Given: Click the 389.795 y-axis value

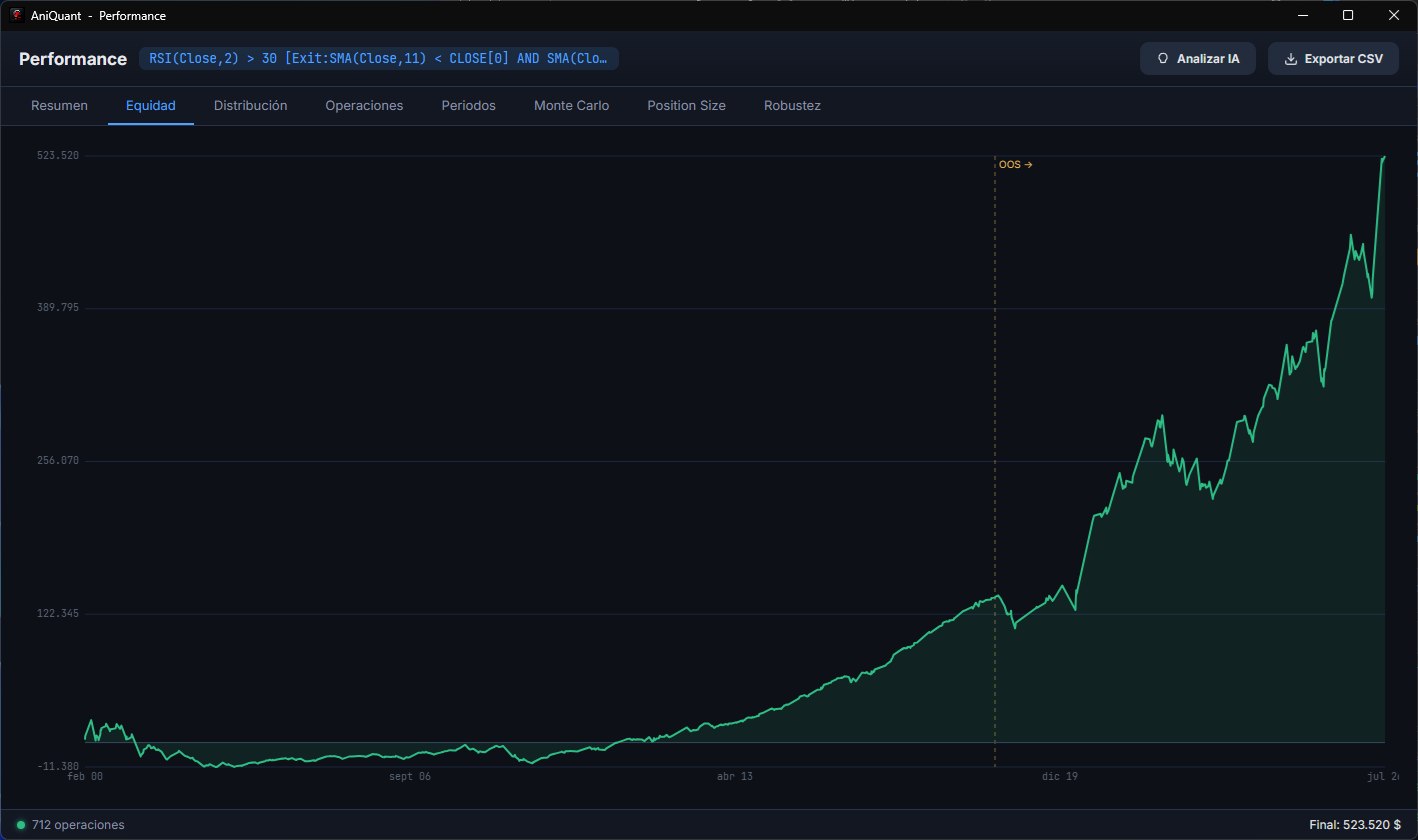Looking at the screenshot, I should pos(59,308).
